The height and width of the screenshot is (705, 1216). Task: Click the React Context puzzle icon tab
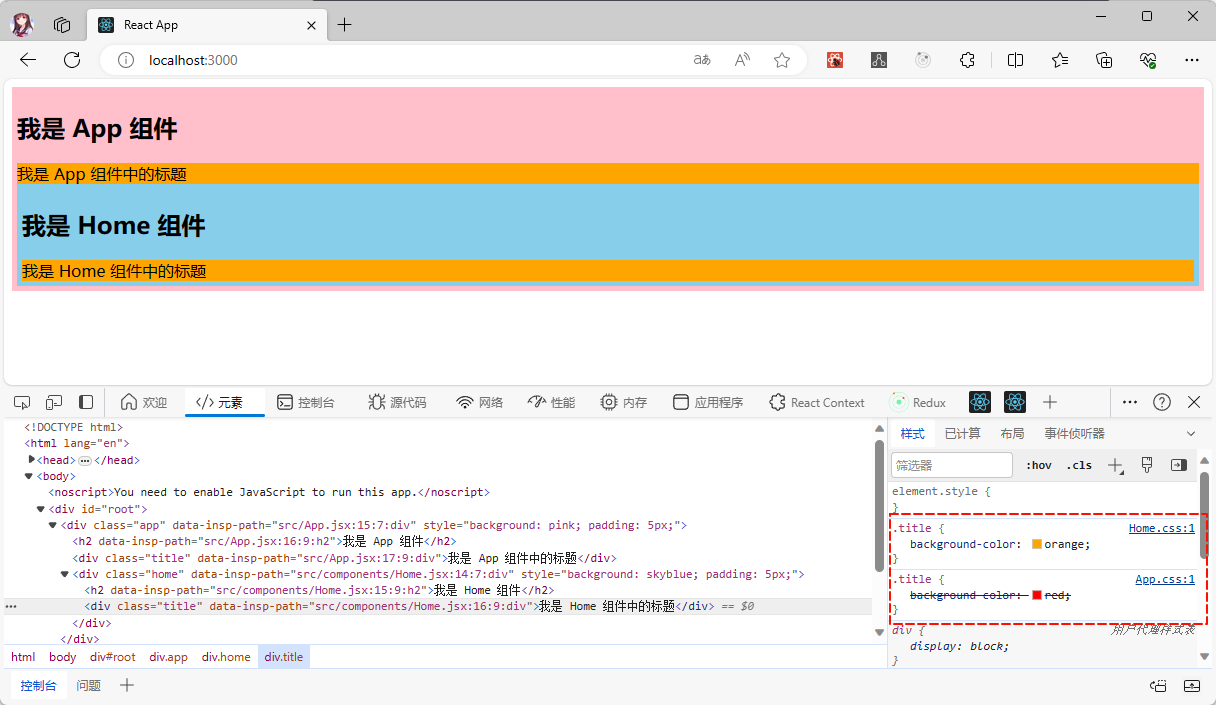816,402
